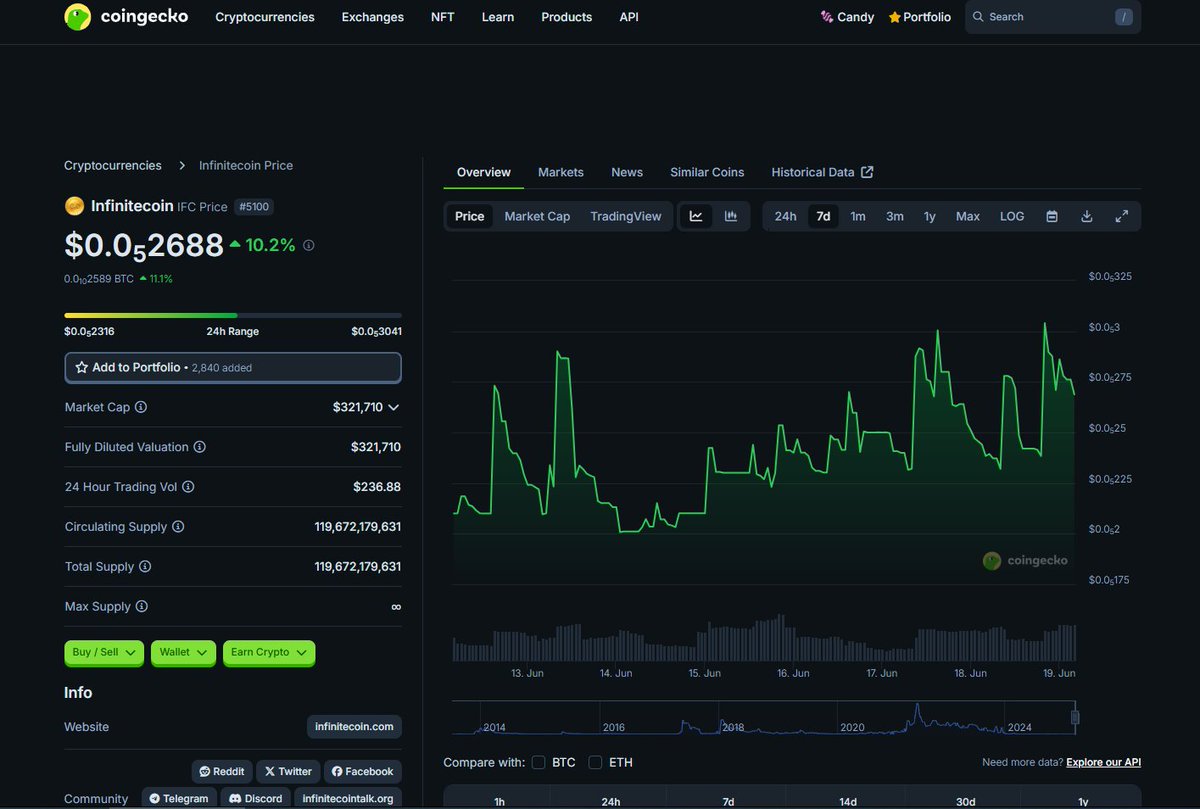Open the API nav link

point(629,17)
